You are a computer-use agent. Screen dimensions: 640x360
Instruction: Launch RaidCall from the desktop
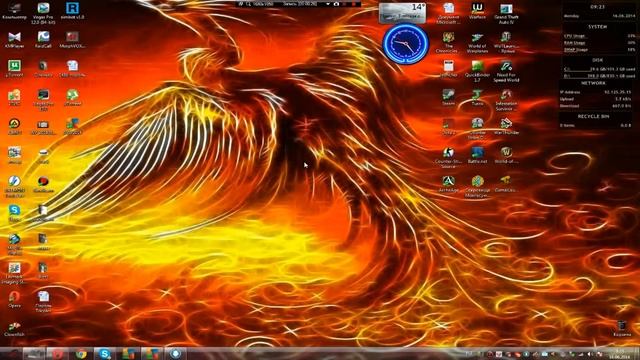43,40
